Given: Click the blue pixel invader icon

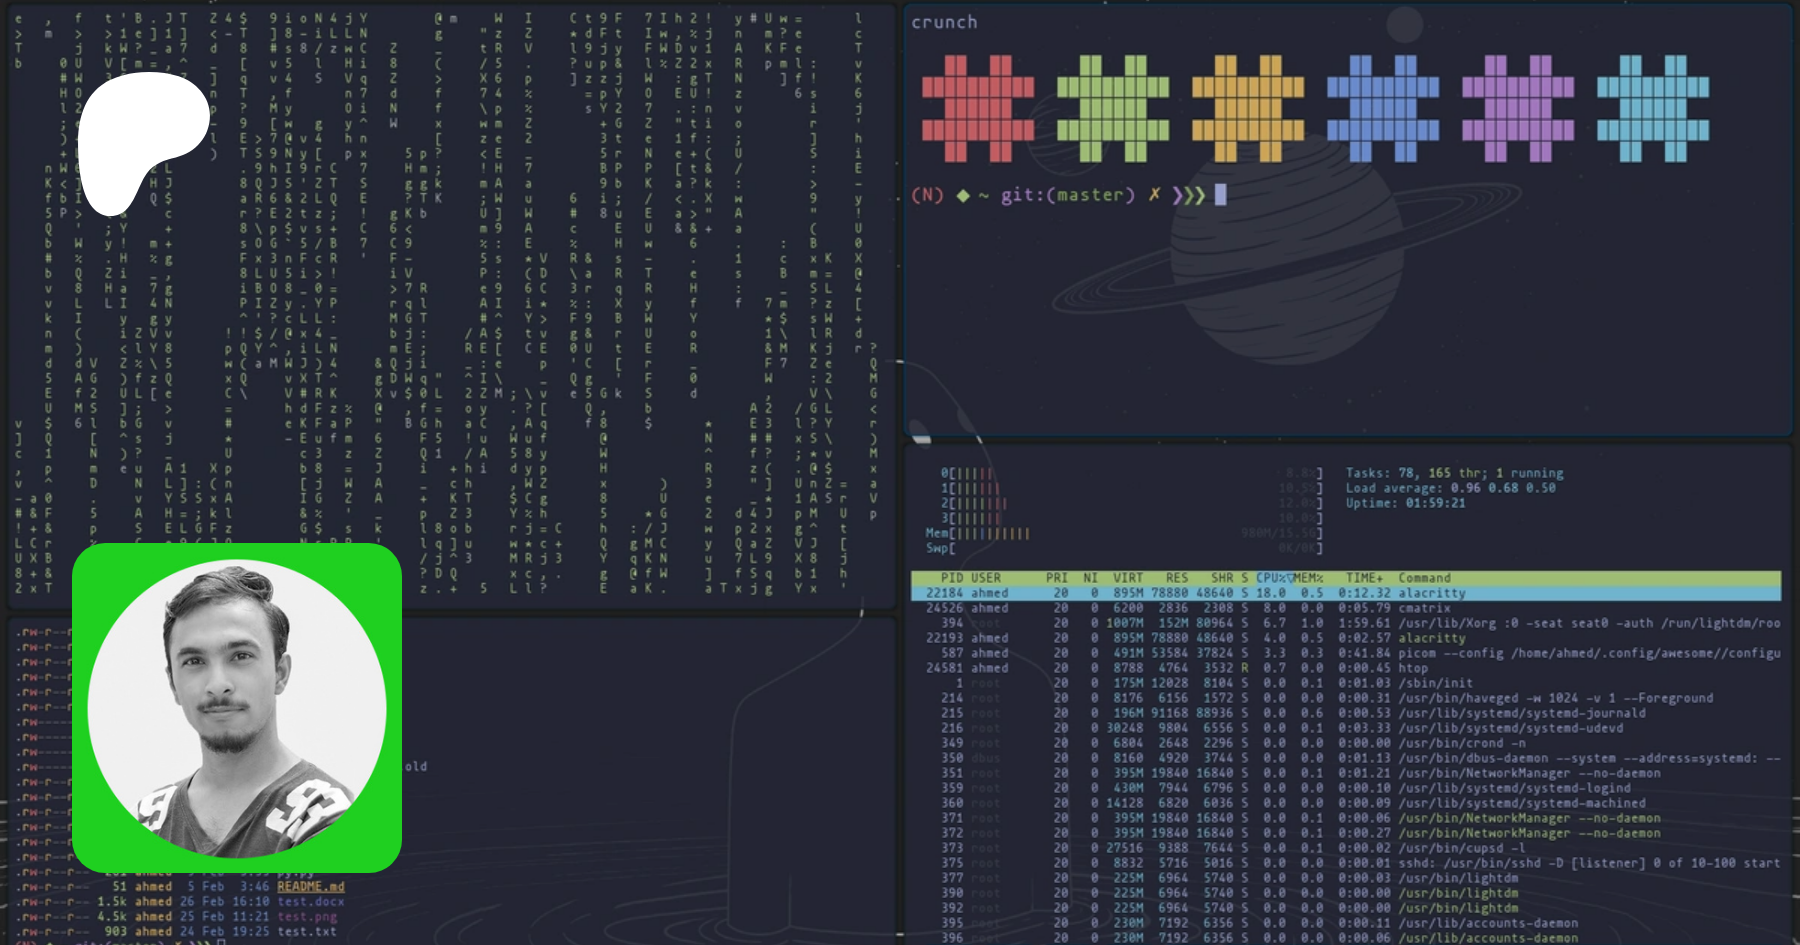Looking at the screenshot, I should click(1382, 109).
